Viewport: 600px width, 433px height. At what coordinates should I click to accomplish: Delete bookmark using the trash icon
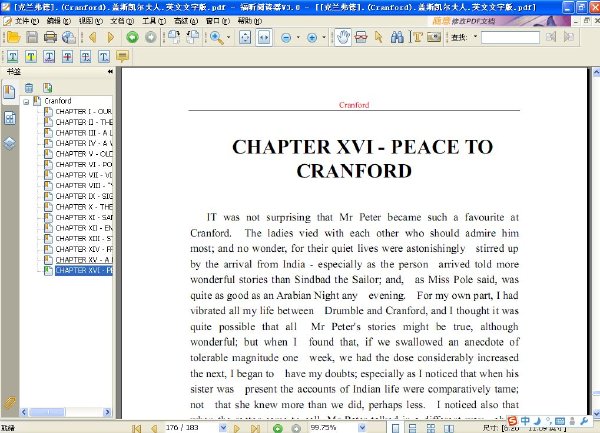[29, 88]
